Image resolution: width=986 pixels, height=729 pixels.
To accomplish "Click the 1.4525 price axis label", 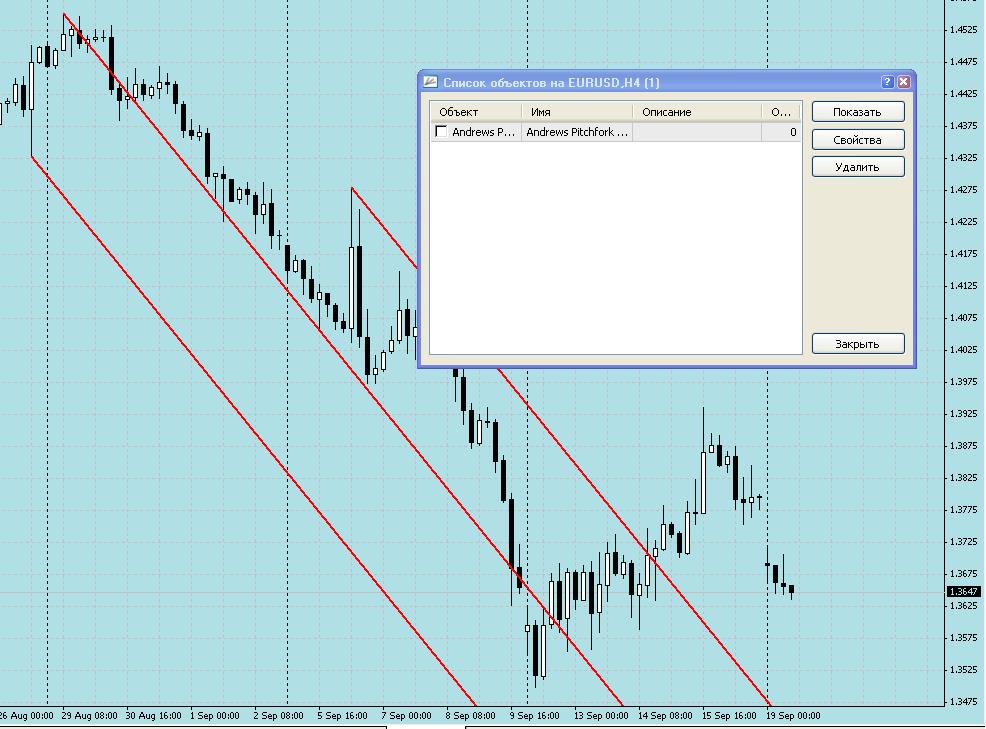I will coord(963,30).
